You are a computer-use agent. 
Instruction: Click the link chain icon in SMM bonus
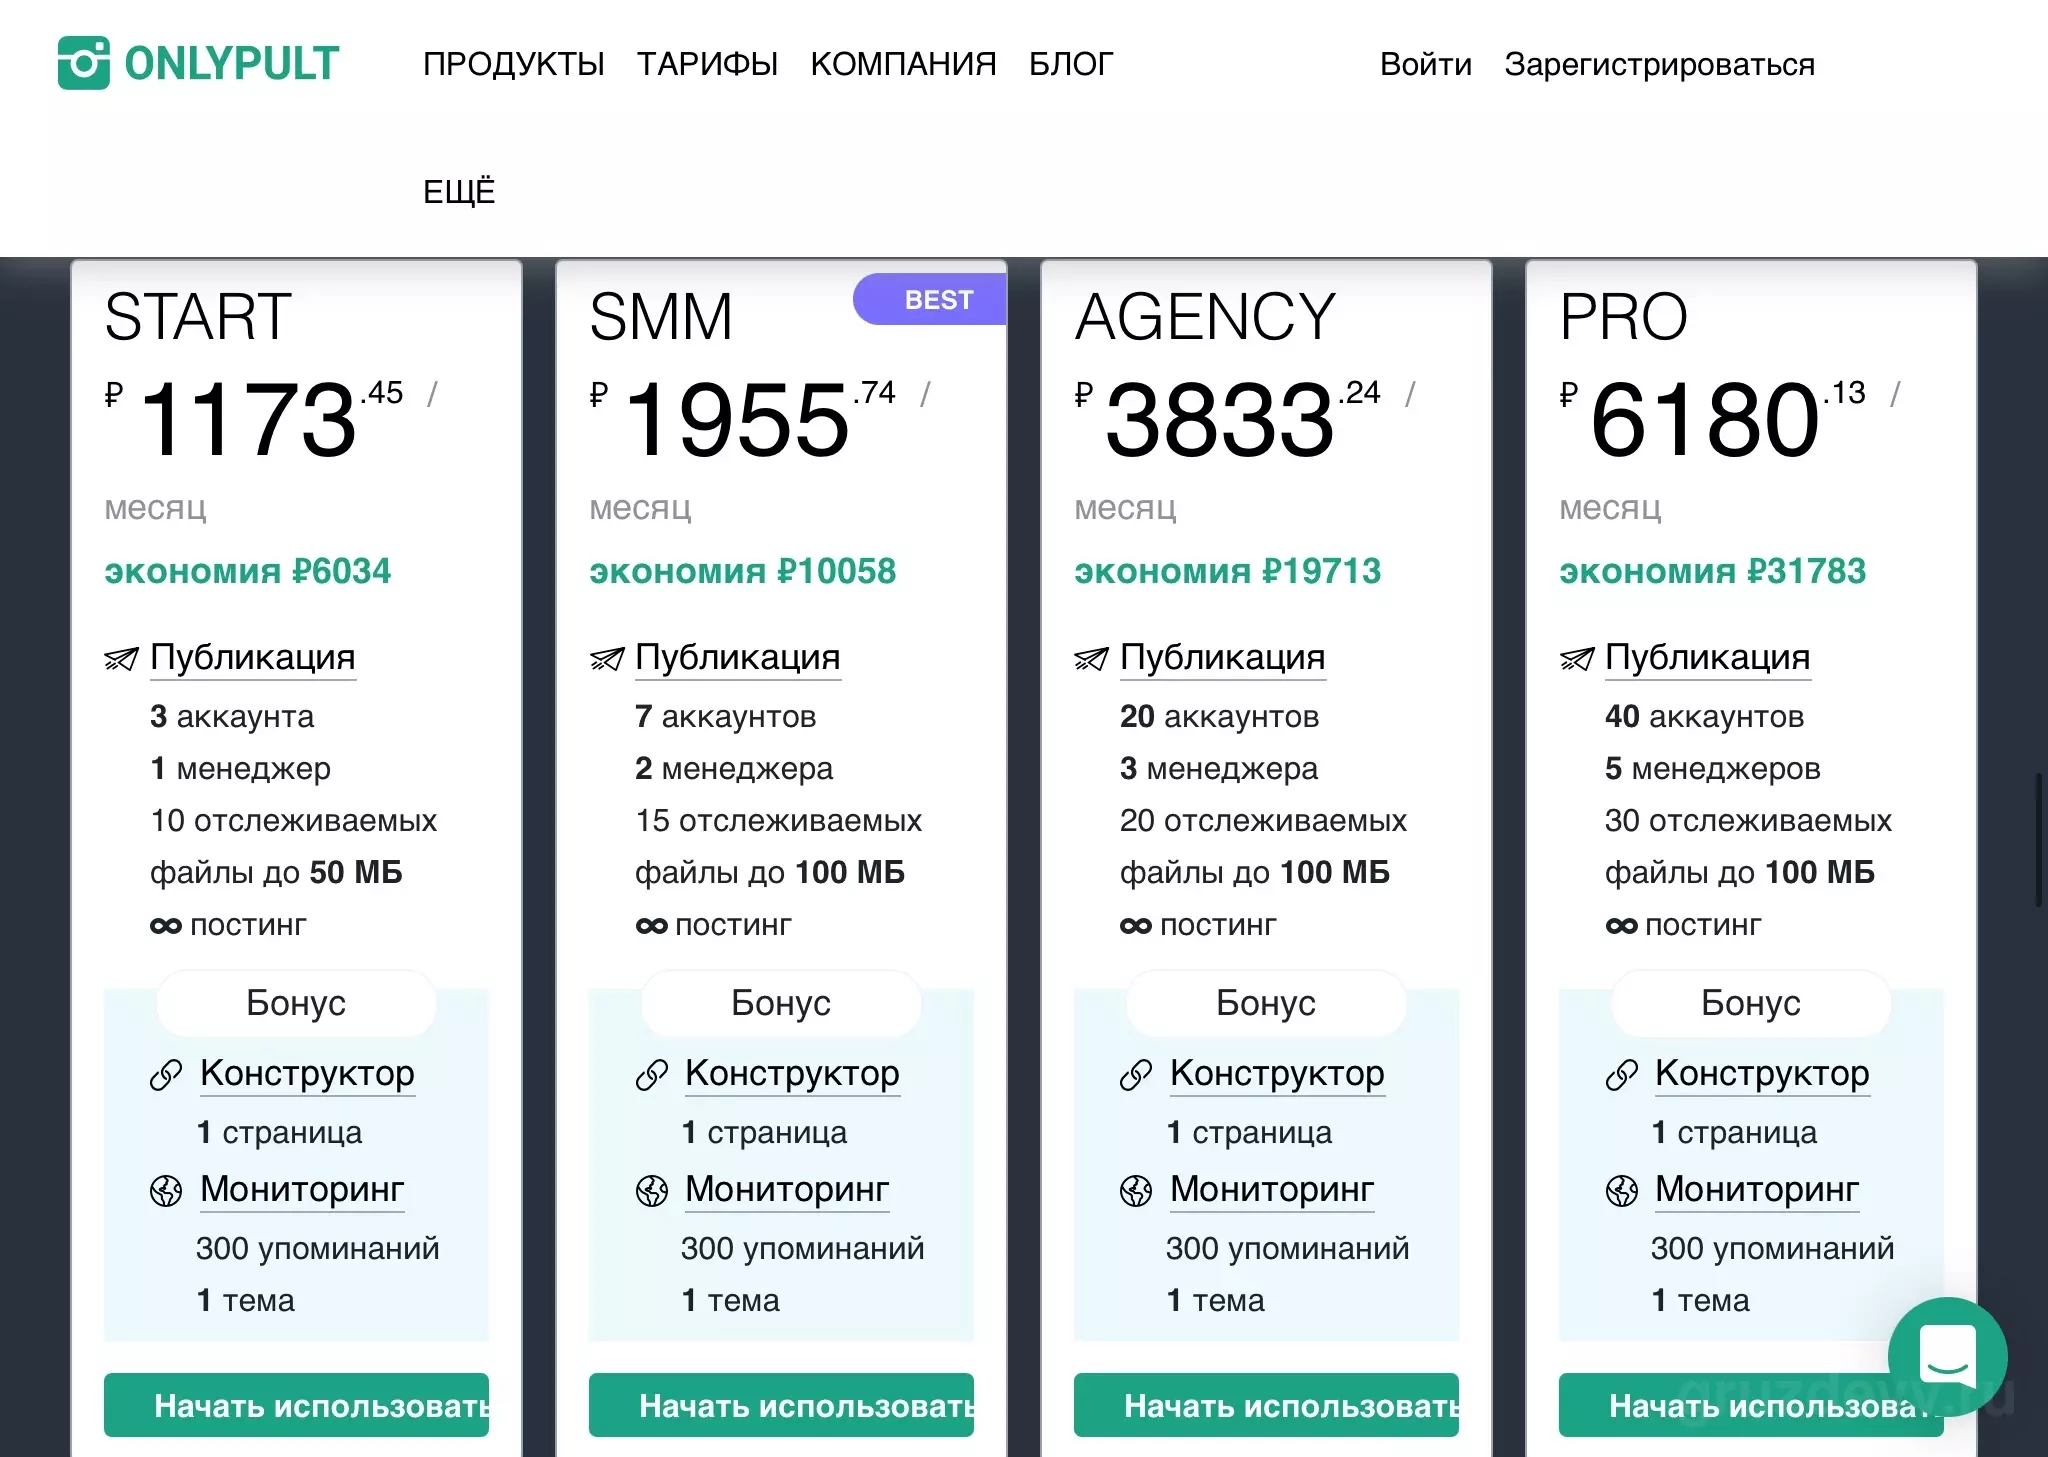click(x=651, y=1075)
